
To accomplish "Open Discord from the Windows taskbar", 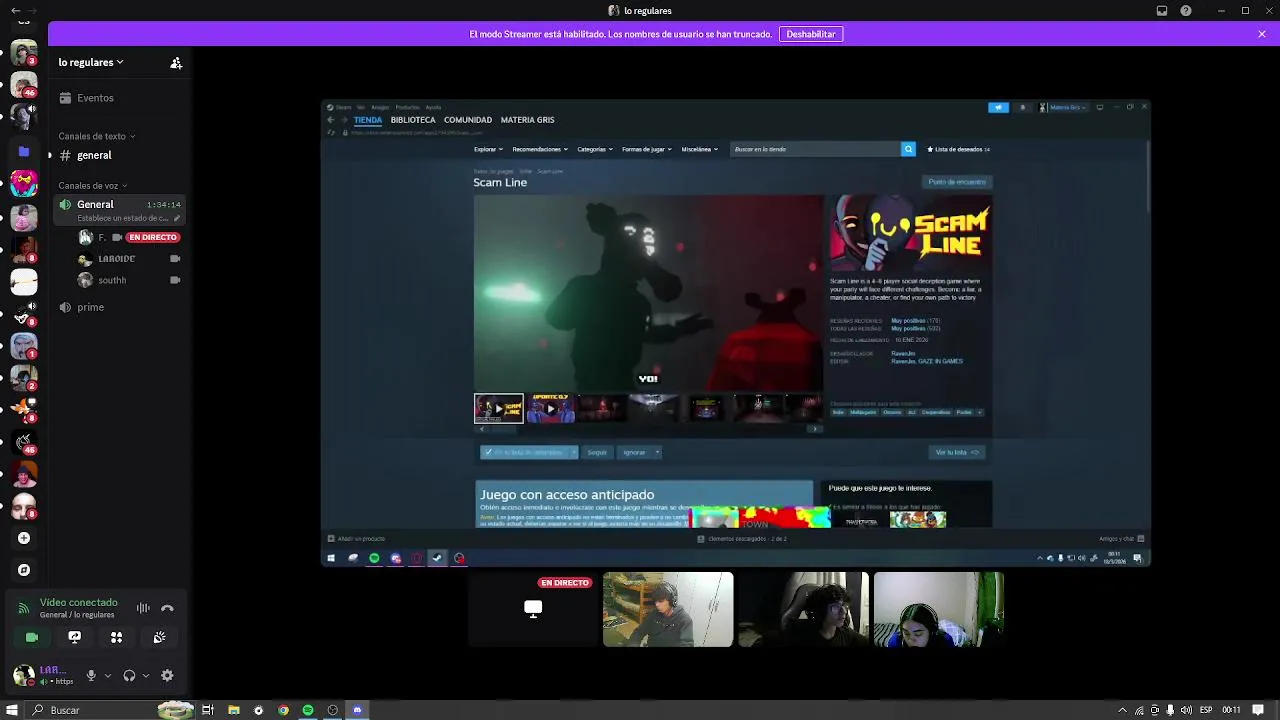I will (357, 710).
